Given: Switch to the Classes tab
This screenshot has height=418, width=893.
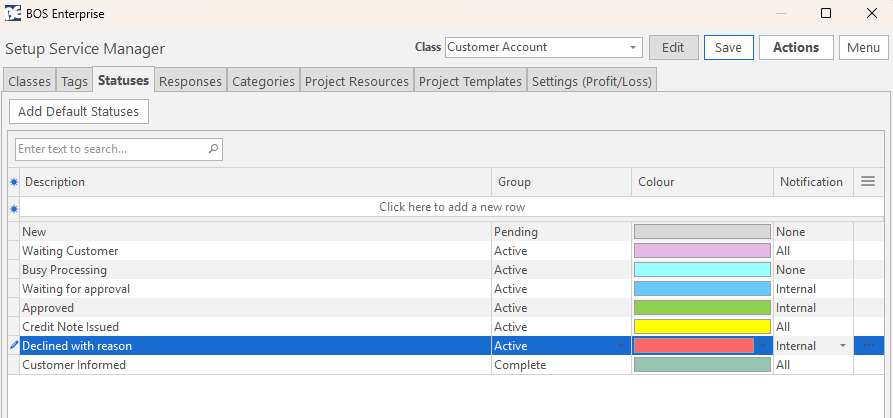Looking at the screenshot, I should (x=30, y=81).
